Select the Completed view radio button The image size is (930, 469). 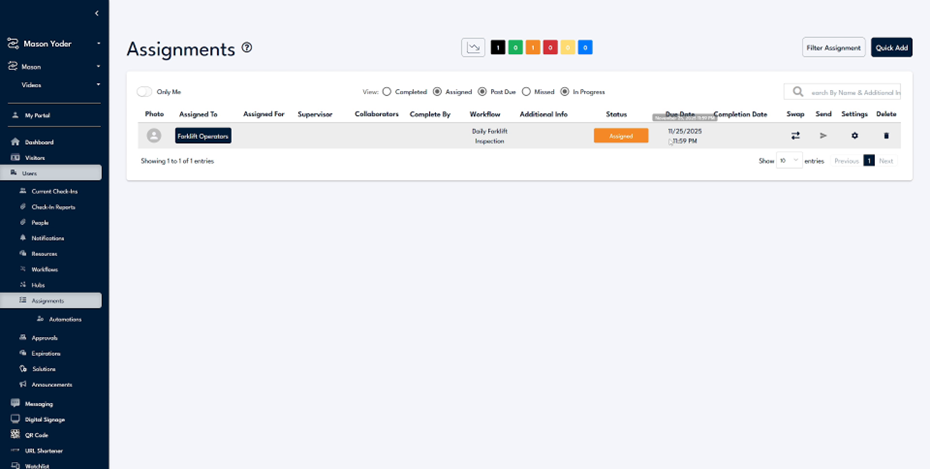387,92
